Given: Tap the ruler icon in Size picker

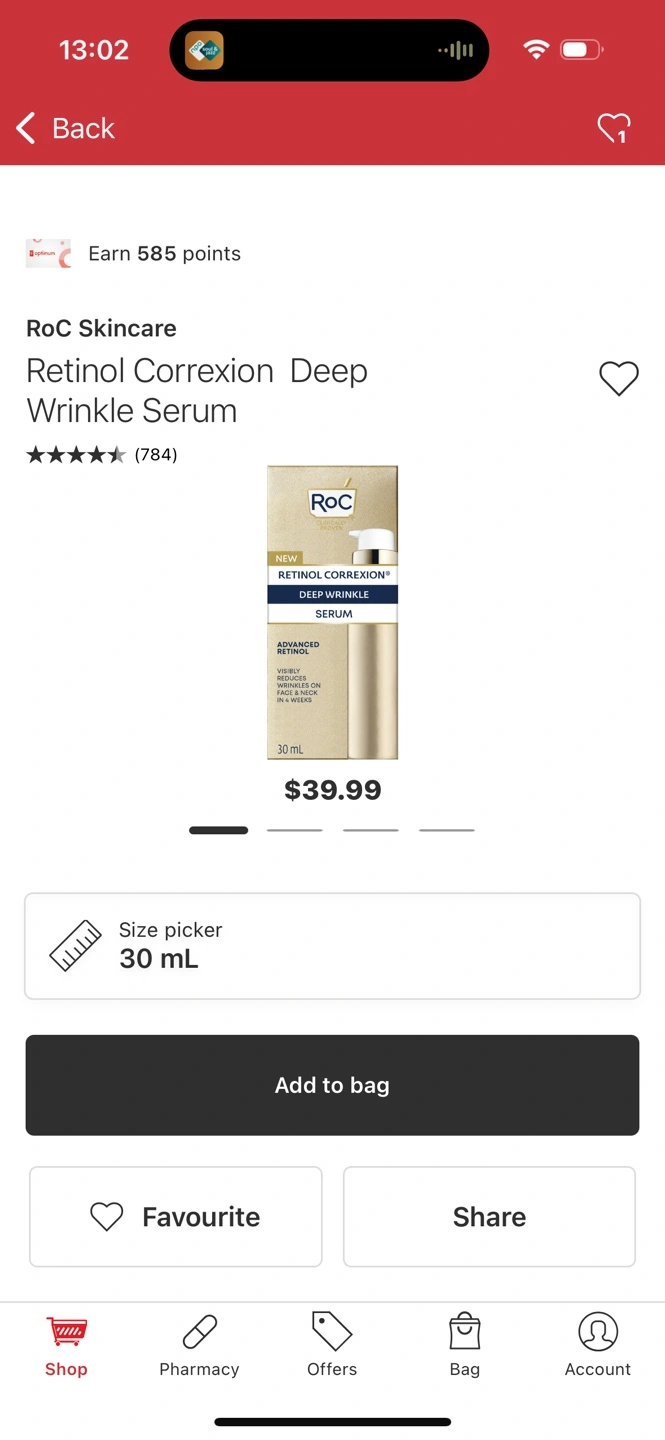Looking at the screenshot, I should click(76, 946).
